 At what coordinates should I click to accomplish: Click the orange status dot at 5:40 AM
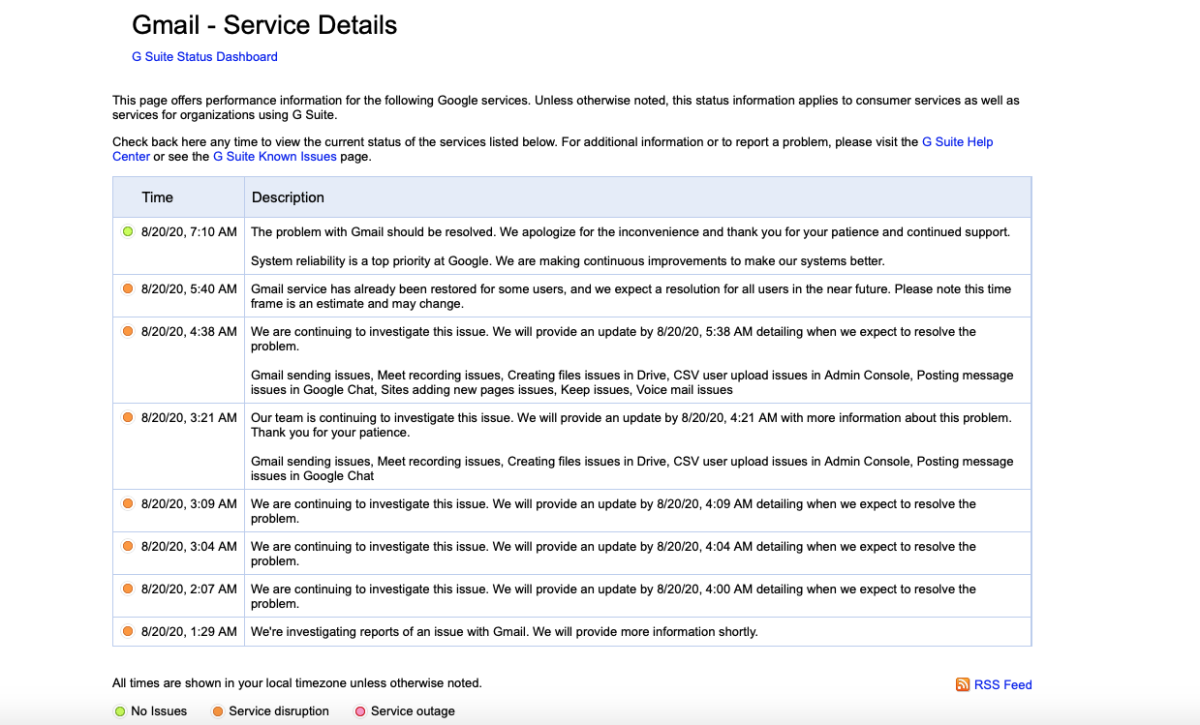[127, 289]
